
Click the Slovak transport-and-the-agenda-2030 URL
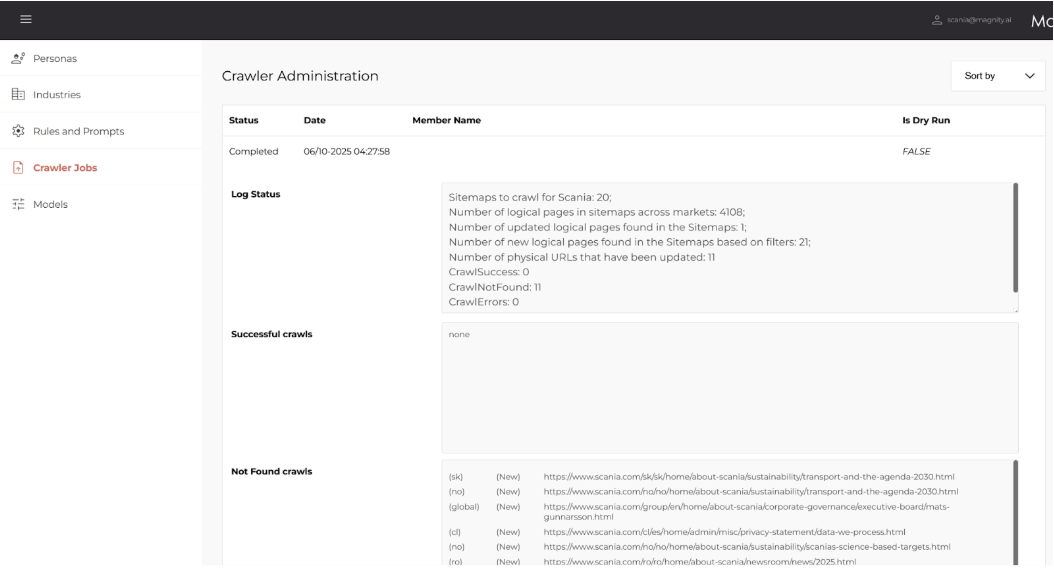[x=750, y=477]
